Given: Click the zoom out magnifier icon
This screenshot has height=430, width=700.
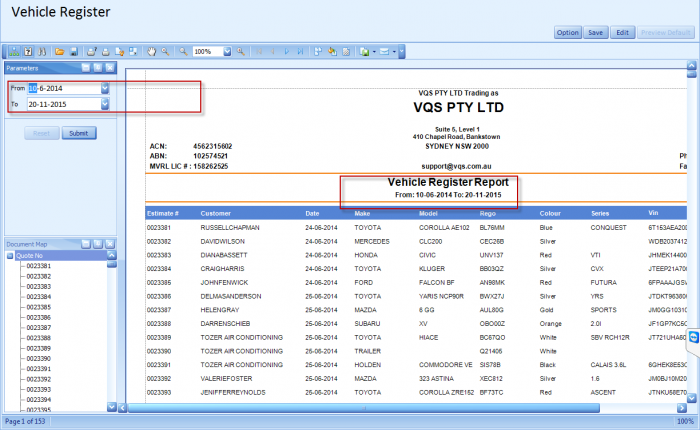Looking at the screenshot, I should click(x=183, y=52).
